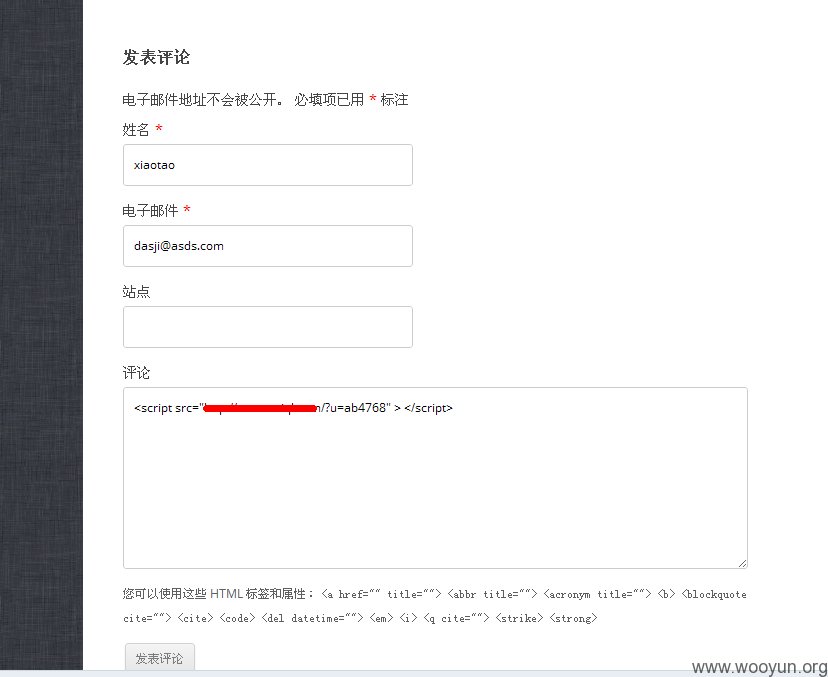Click the 姓名 field label

click(x=136, y=129)
